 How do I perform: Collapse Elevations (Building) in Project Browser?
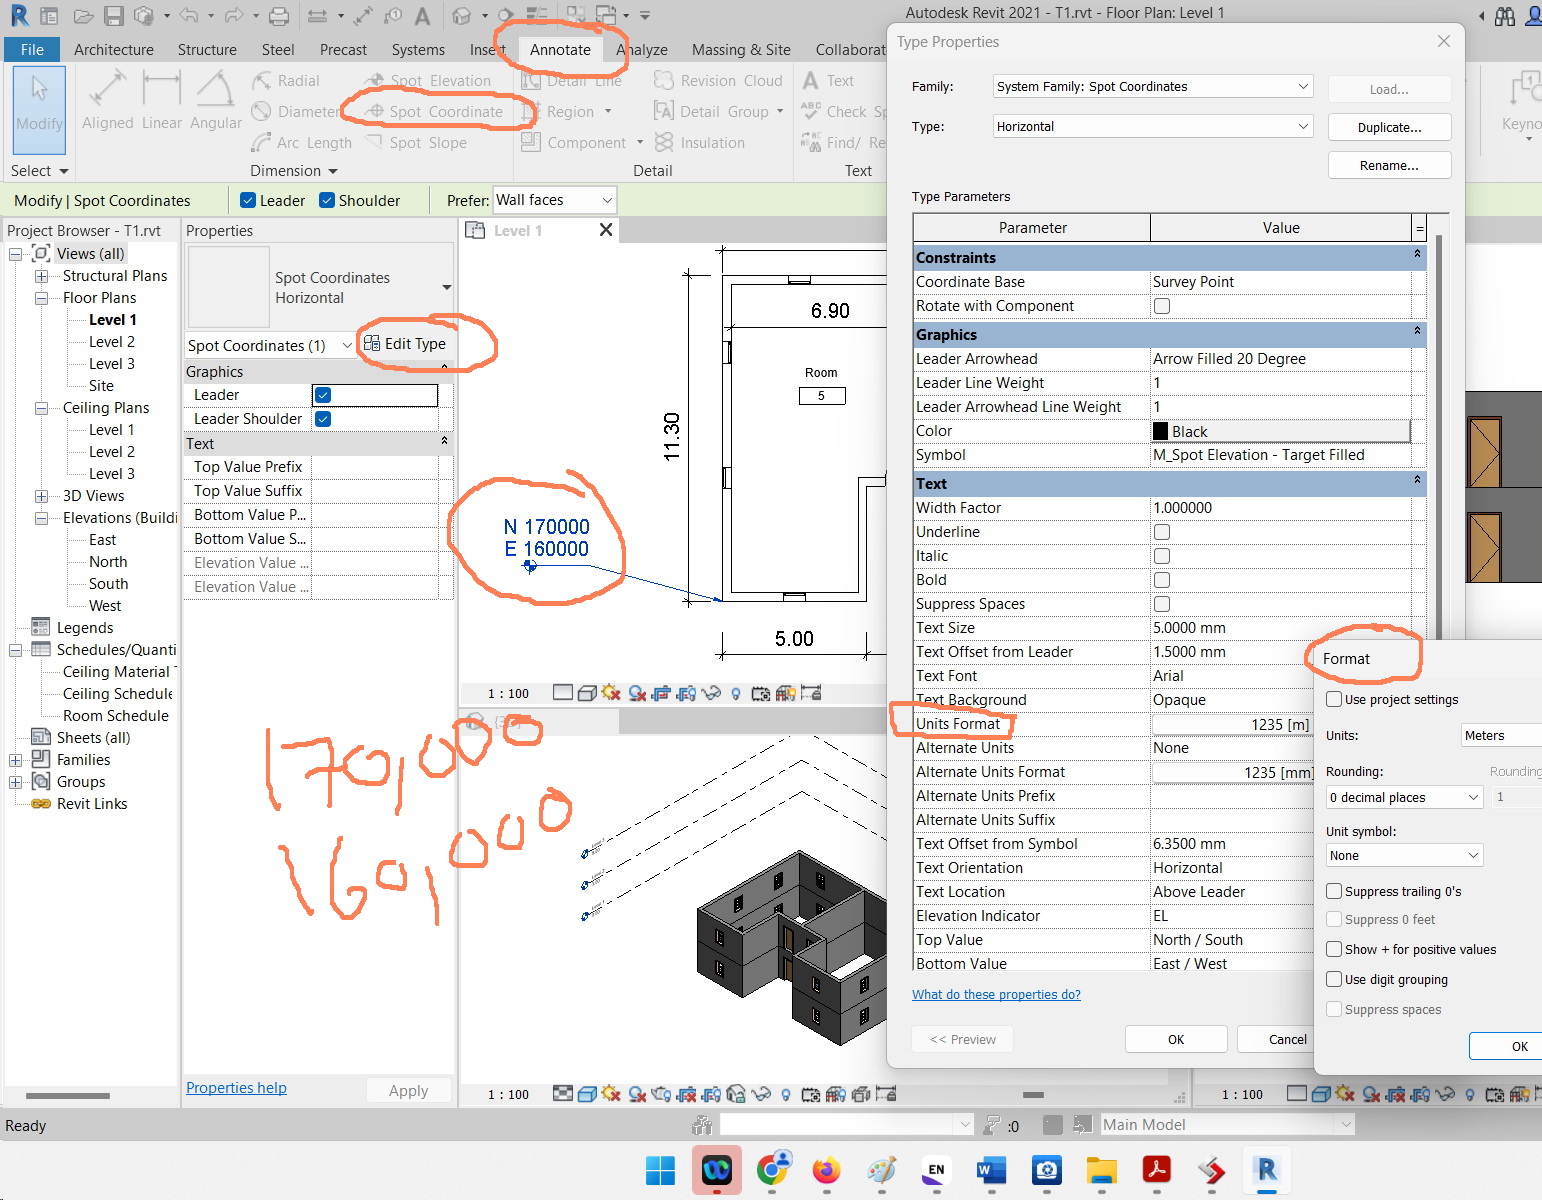coord(39,517)
